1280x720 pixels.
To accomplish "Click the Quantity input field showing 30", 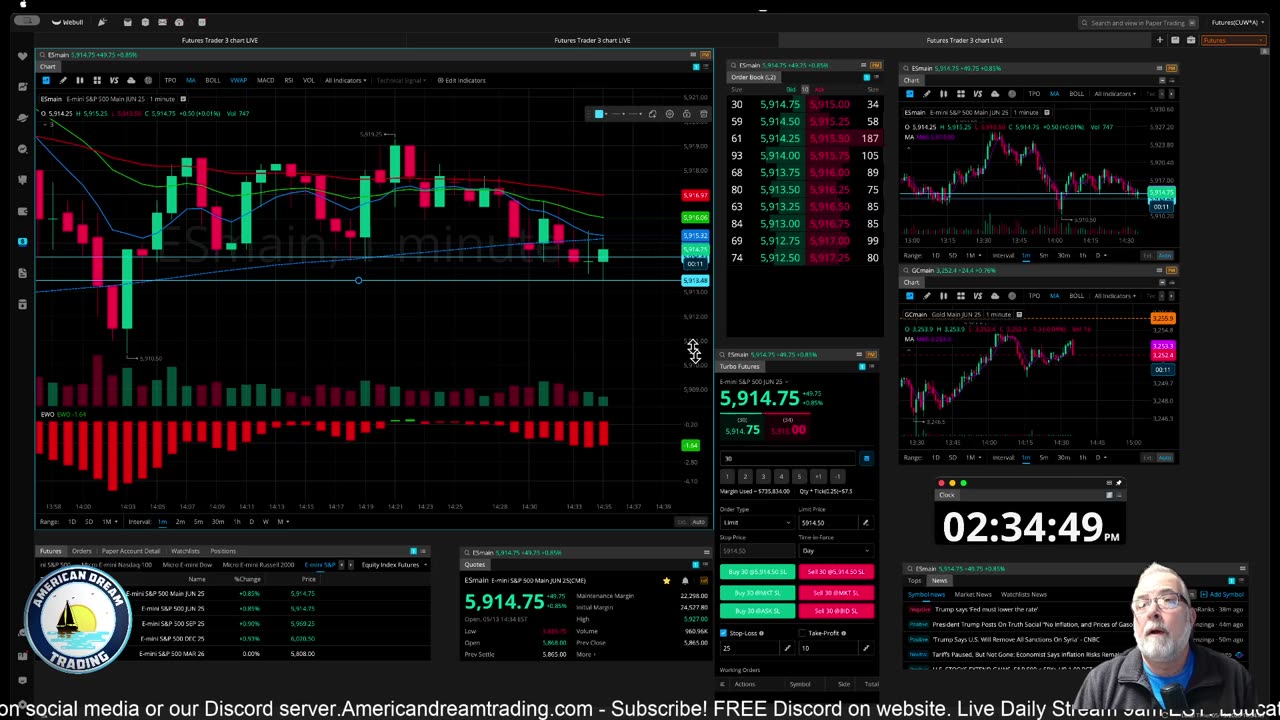I will click(789, 459).
